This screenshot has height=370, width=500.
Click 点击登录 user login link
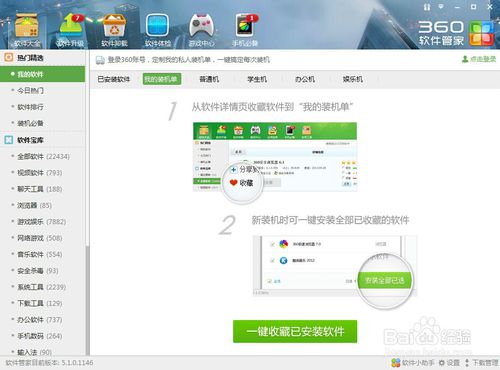[479, 59]
